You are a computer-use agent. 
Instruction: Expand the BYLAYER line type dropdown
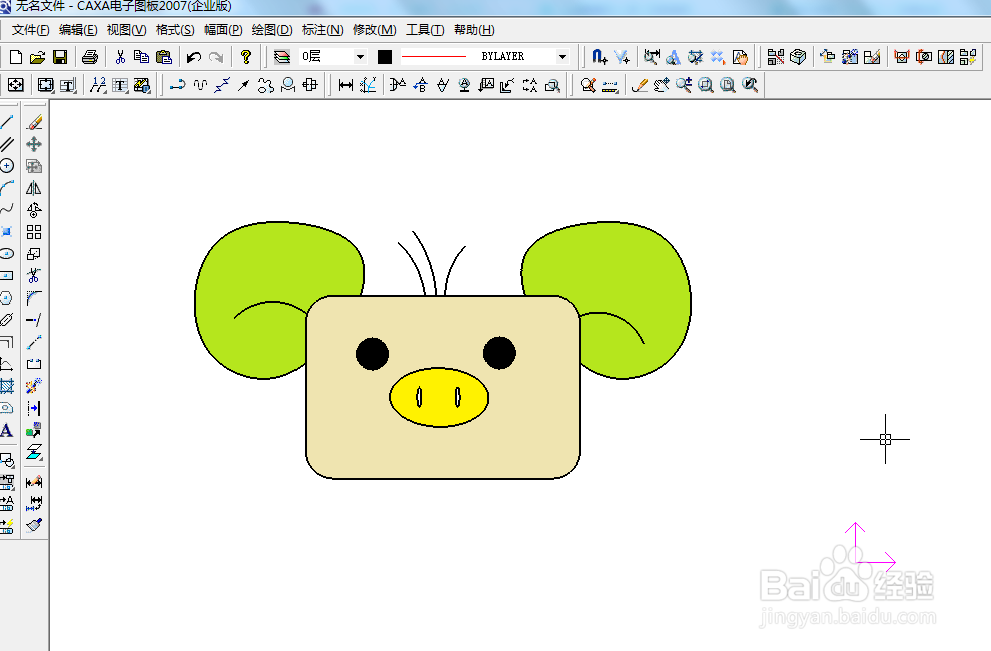[562, 57]
